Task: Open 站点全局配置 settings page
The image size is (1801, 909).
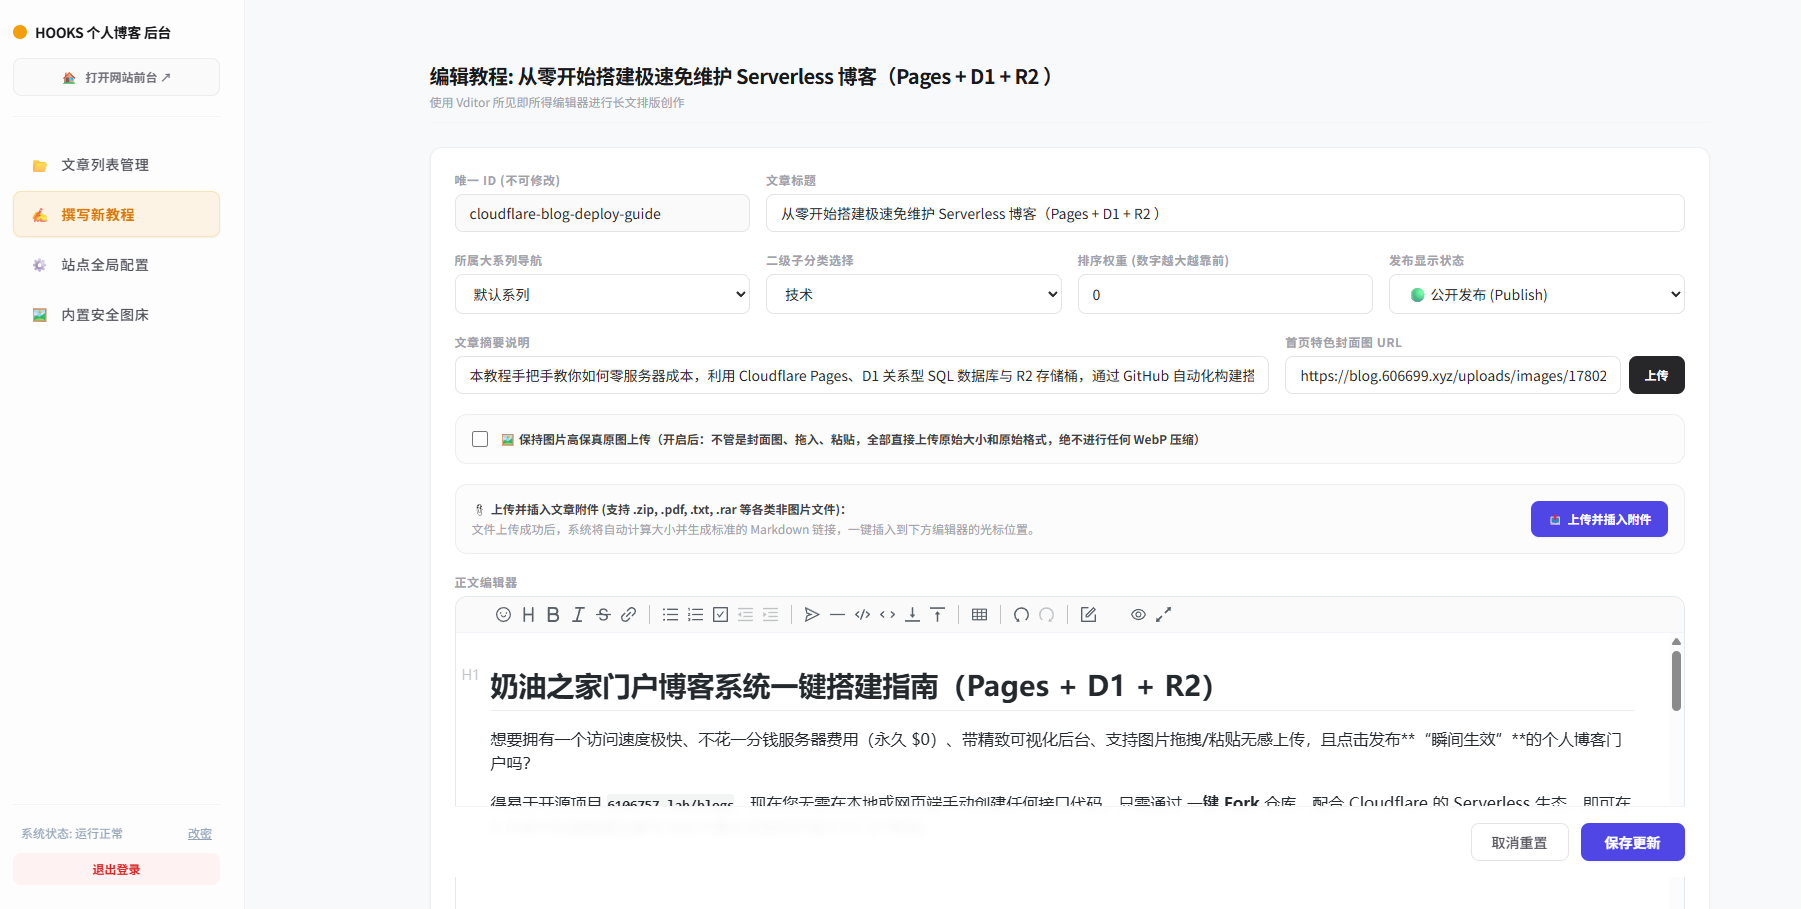Action: coord(116,265)
